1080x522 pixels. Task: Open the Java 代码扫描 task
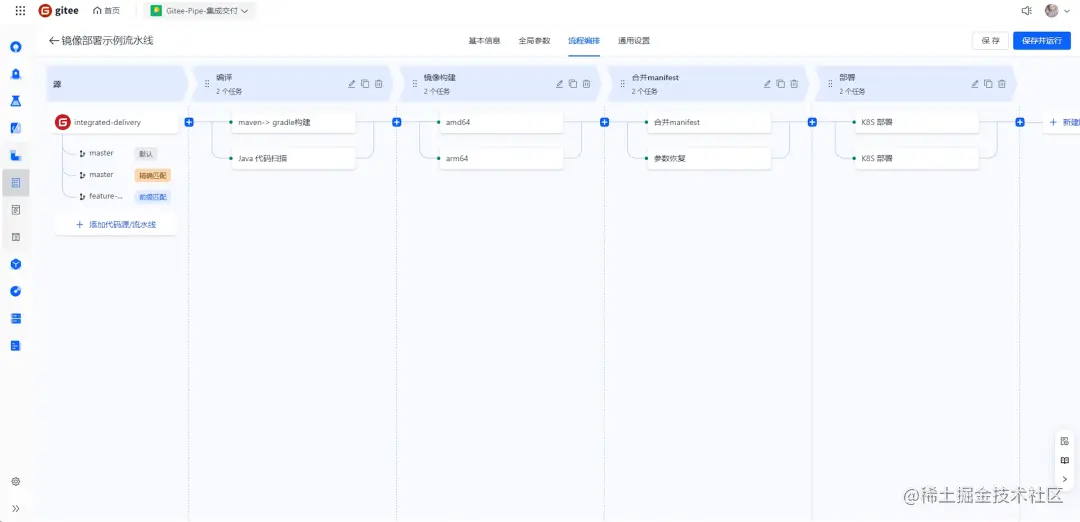[293, 158]
